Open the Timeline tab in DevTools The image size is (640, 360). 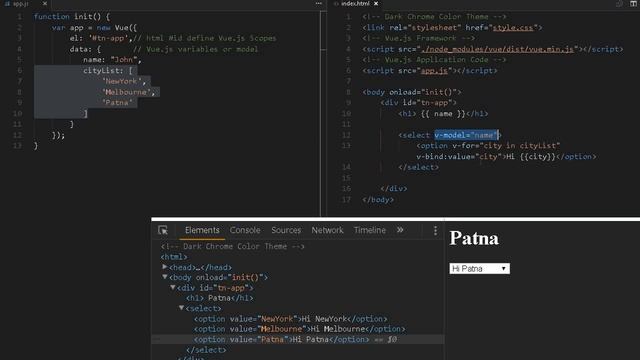(369, 230)
